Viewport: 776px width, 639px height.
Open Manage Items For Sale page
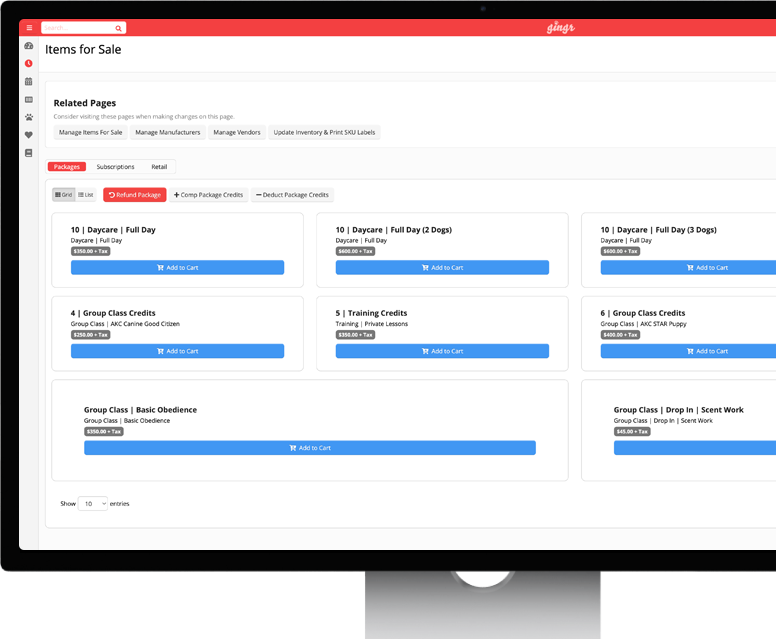coord(91,132)
